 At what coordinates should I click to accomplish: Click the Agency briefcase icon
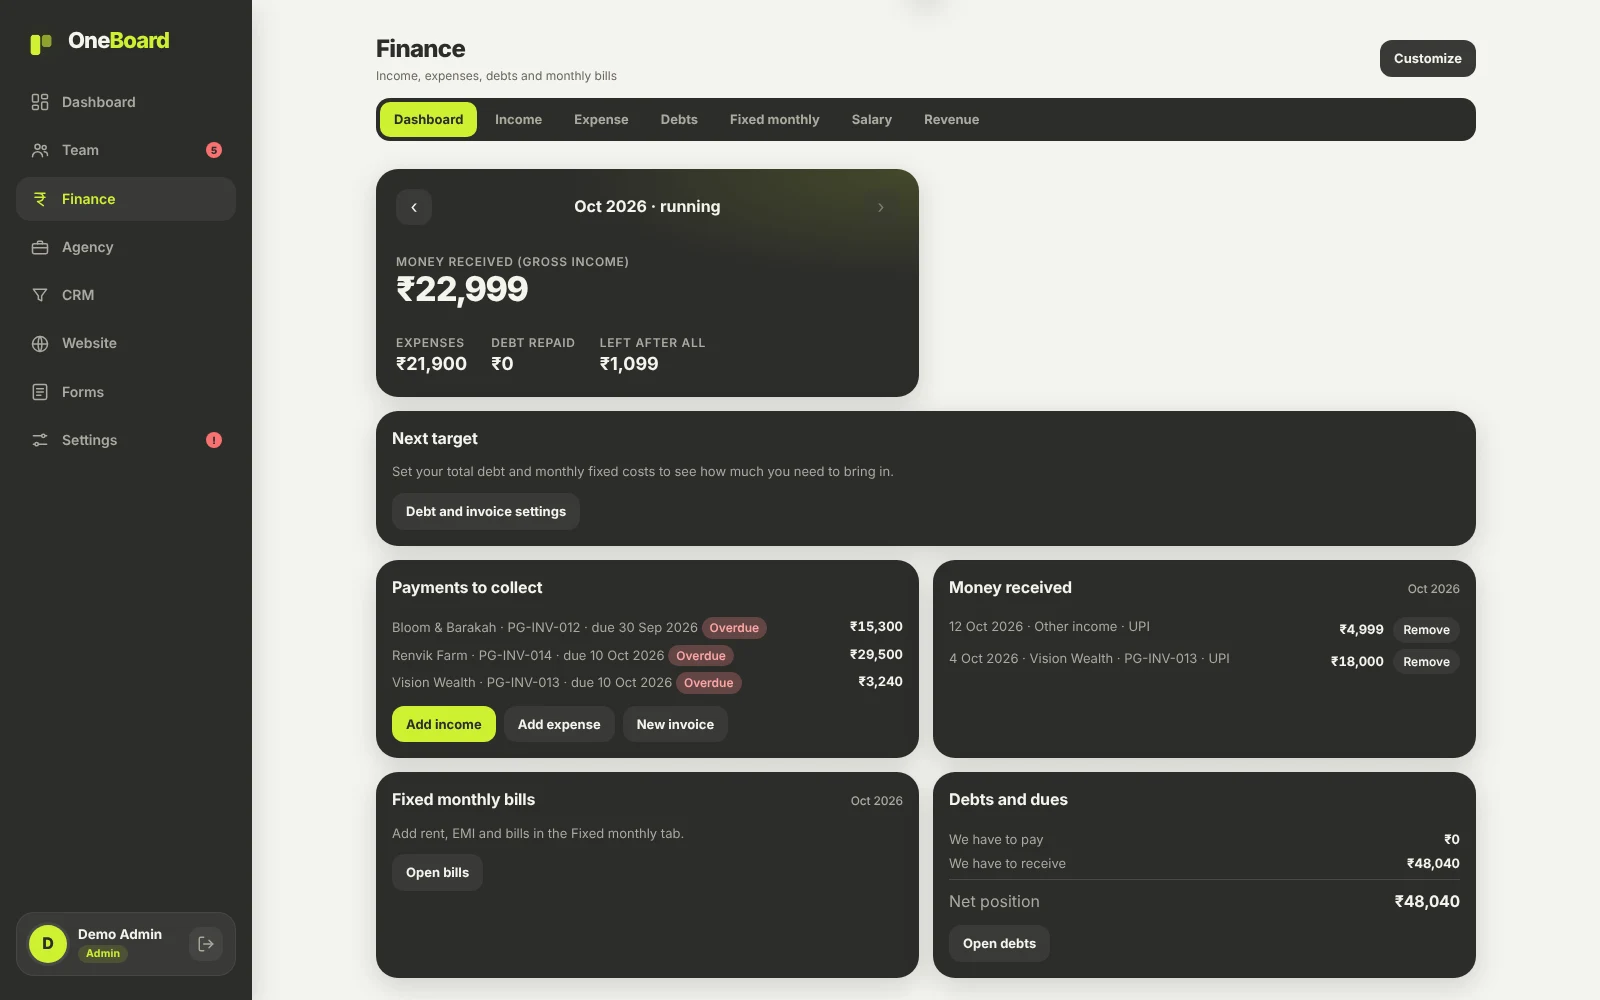[40, 247]
